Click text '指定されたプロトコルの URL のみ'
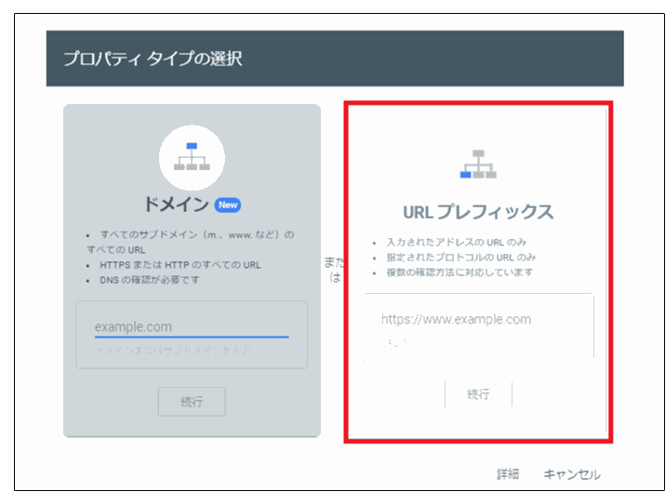Screen dimensions: 672x503 (x=461, y=257)
